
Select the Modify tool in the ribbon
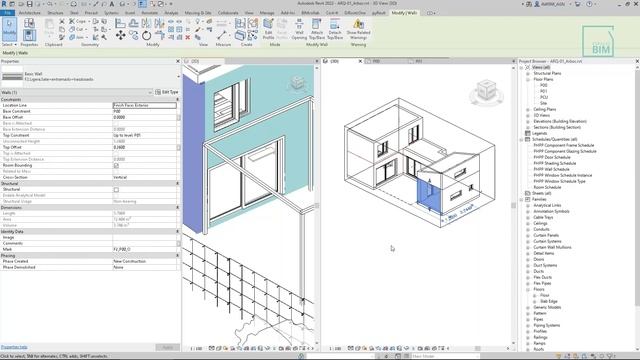(9, 29)
